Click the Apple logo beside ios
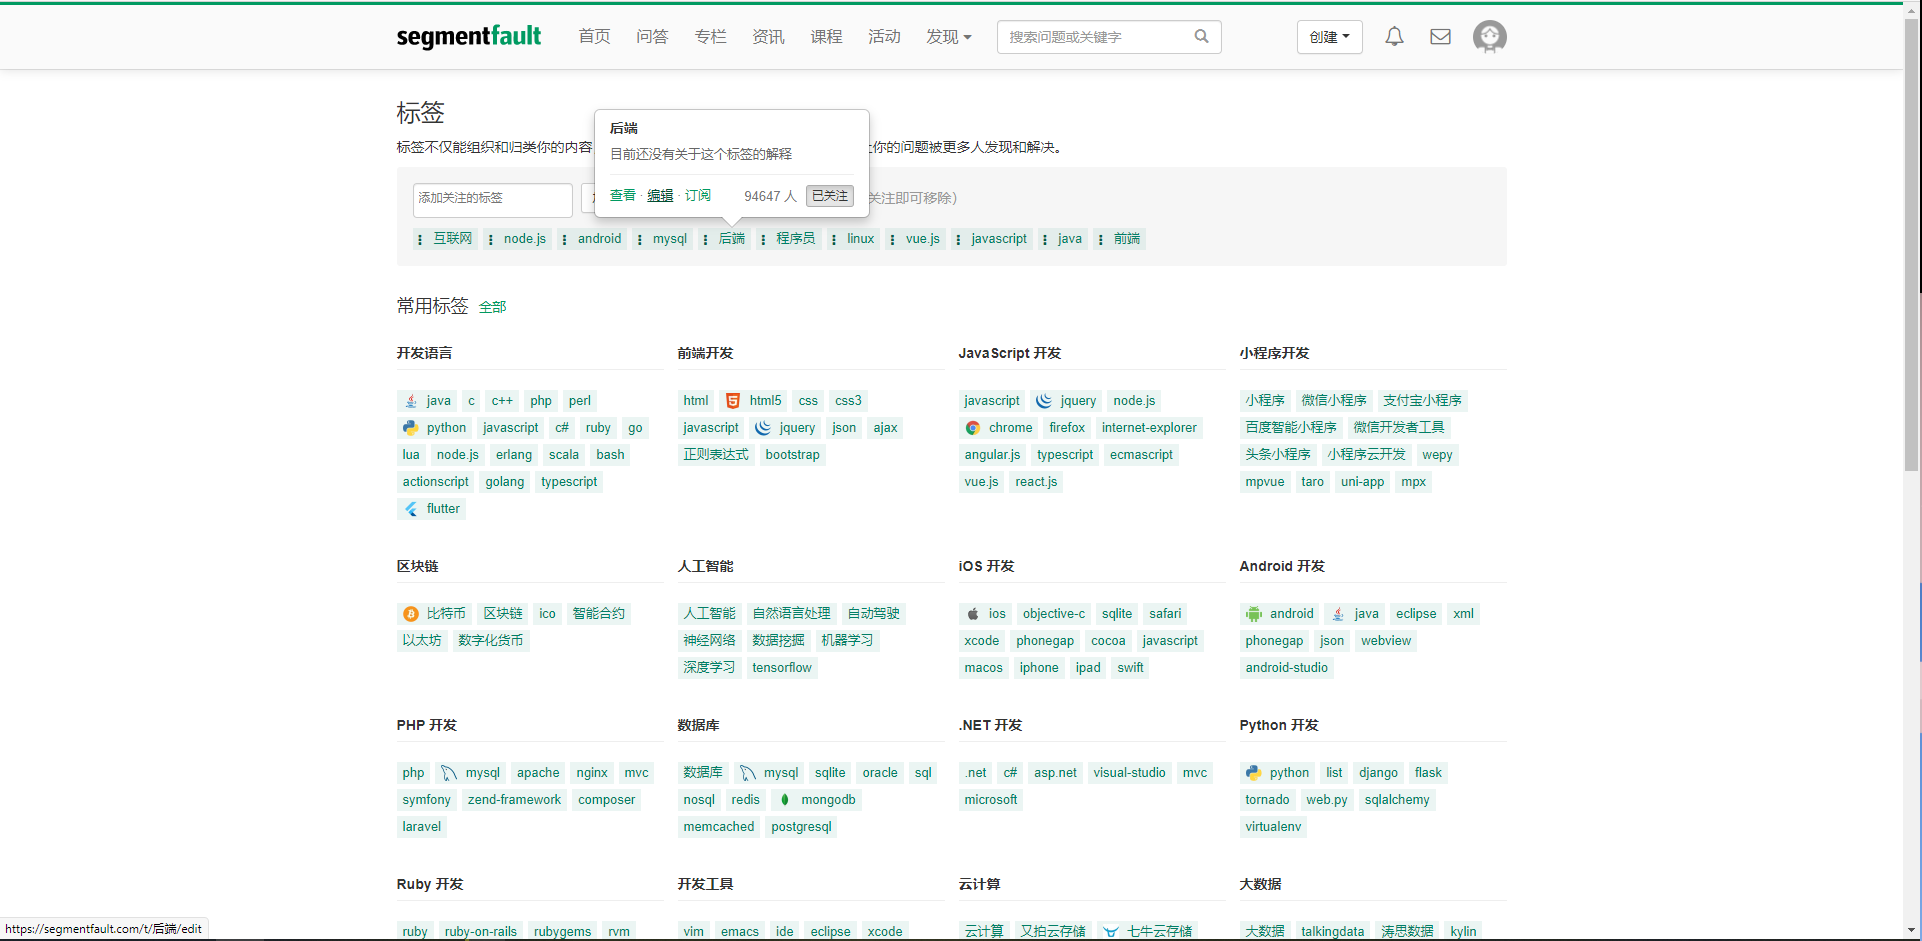1922x941 pixels. click(x=973, y=614)
